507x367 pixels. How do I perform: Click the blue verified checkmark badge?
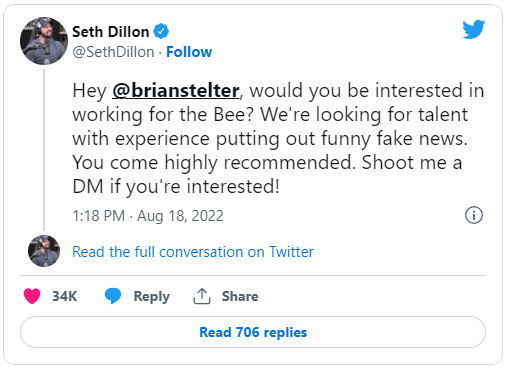coord(161,31)
